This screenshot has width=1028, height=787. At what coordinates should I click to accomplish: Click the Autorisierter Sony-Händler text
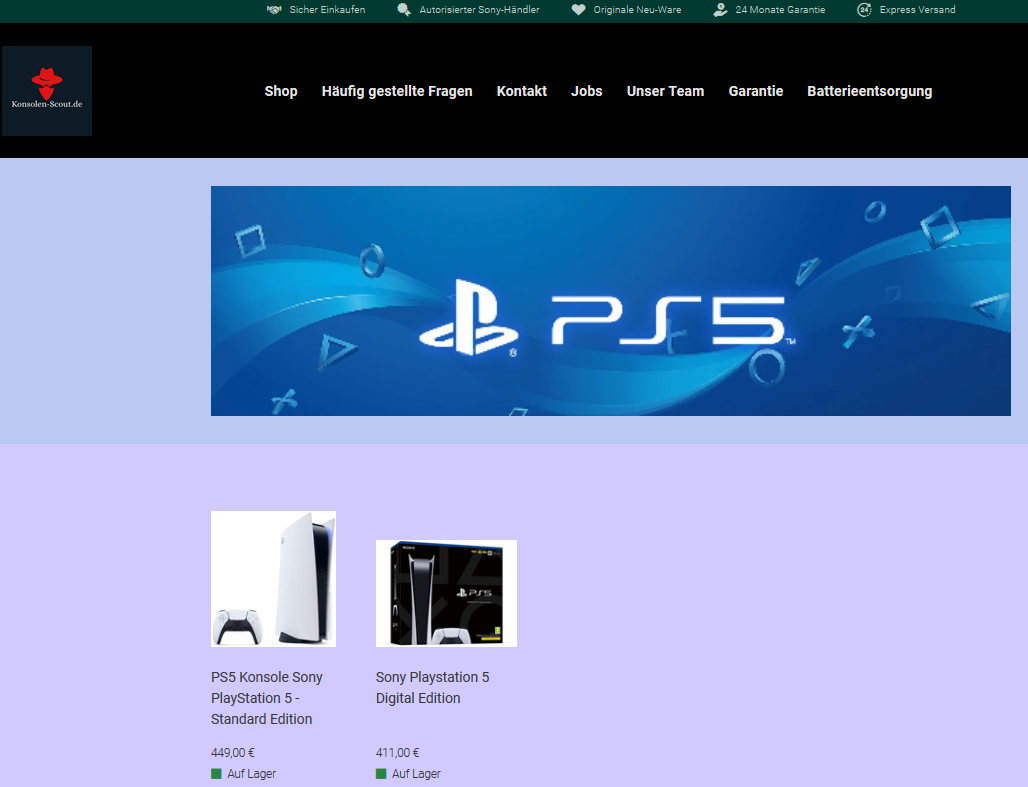tap(479, 10)
